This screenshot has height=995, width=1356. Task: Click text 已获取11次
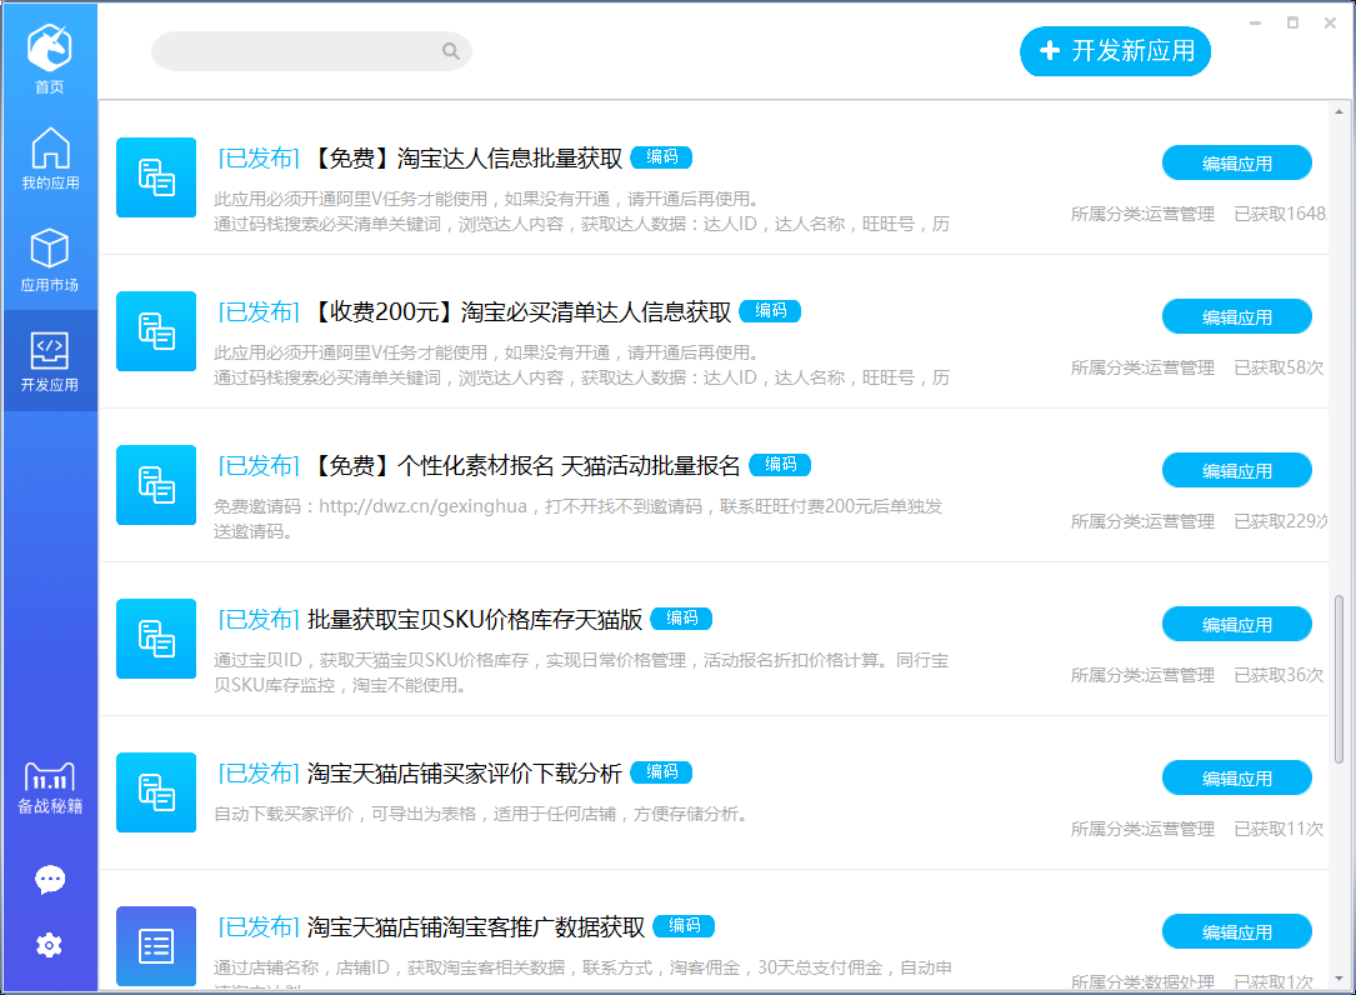click(1279, 829)
